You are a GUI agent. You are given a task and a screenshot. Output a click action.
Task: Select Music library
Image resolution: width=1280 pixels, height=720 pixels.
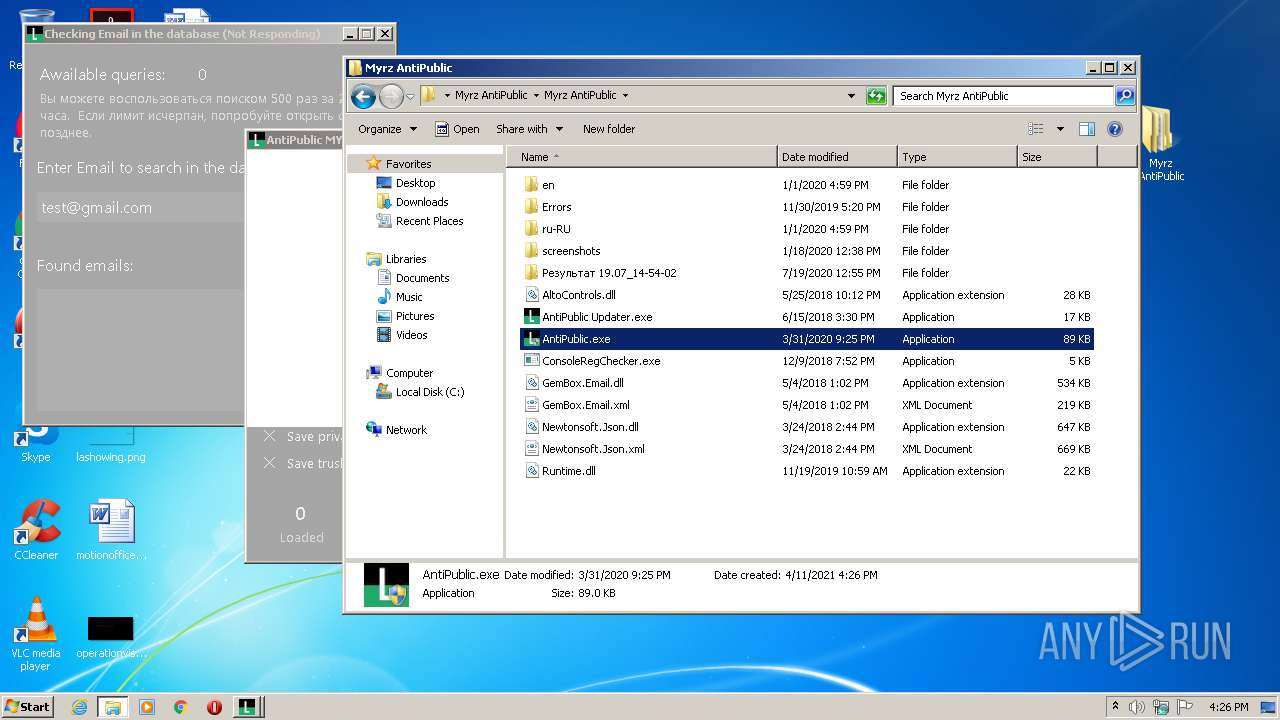tap(409, 297)
